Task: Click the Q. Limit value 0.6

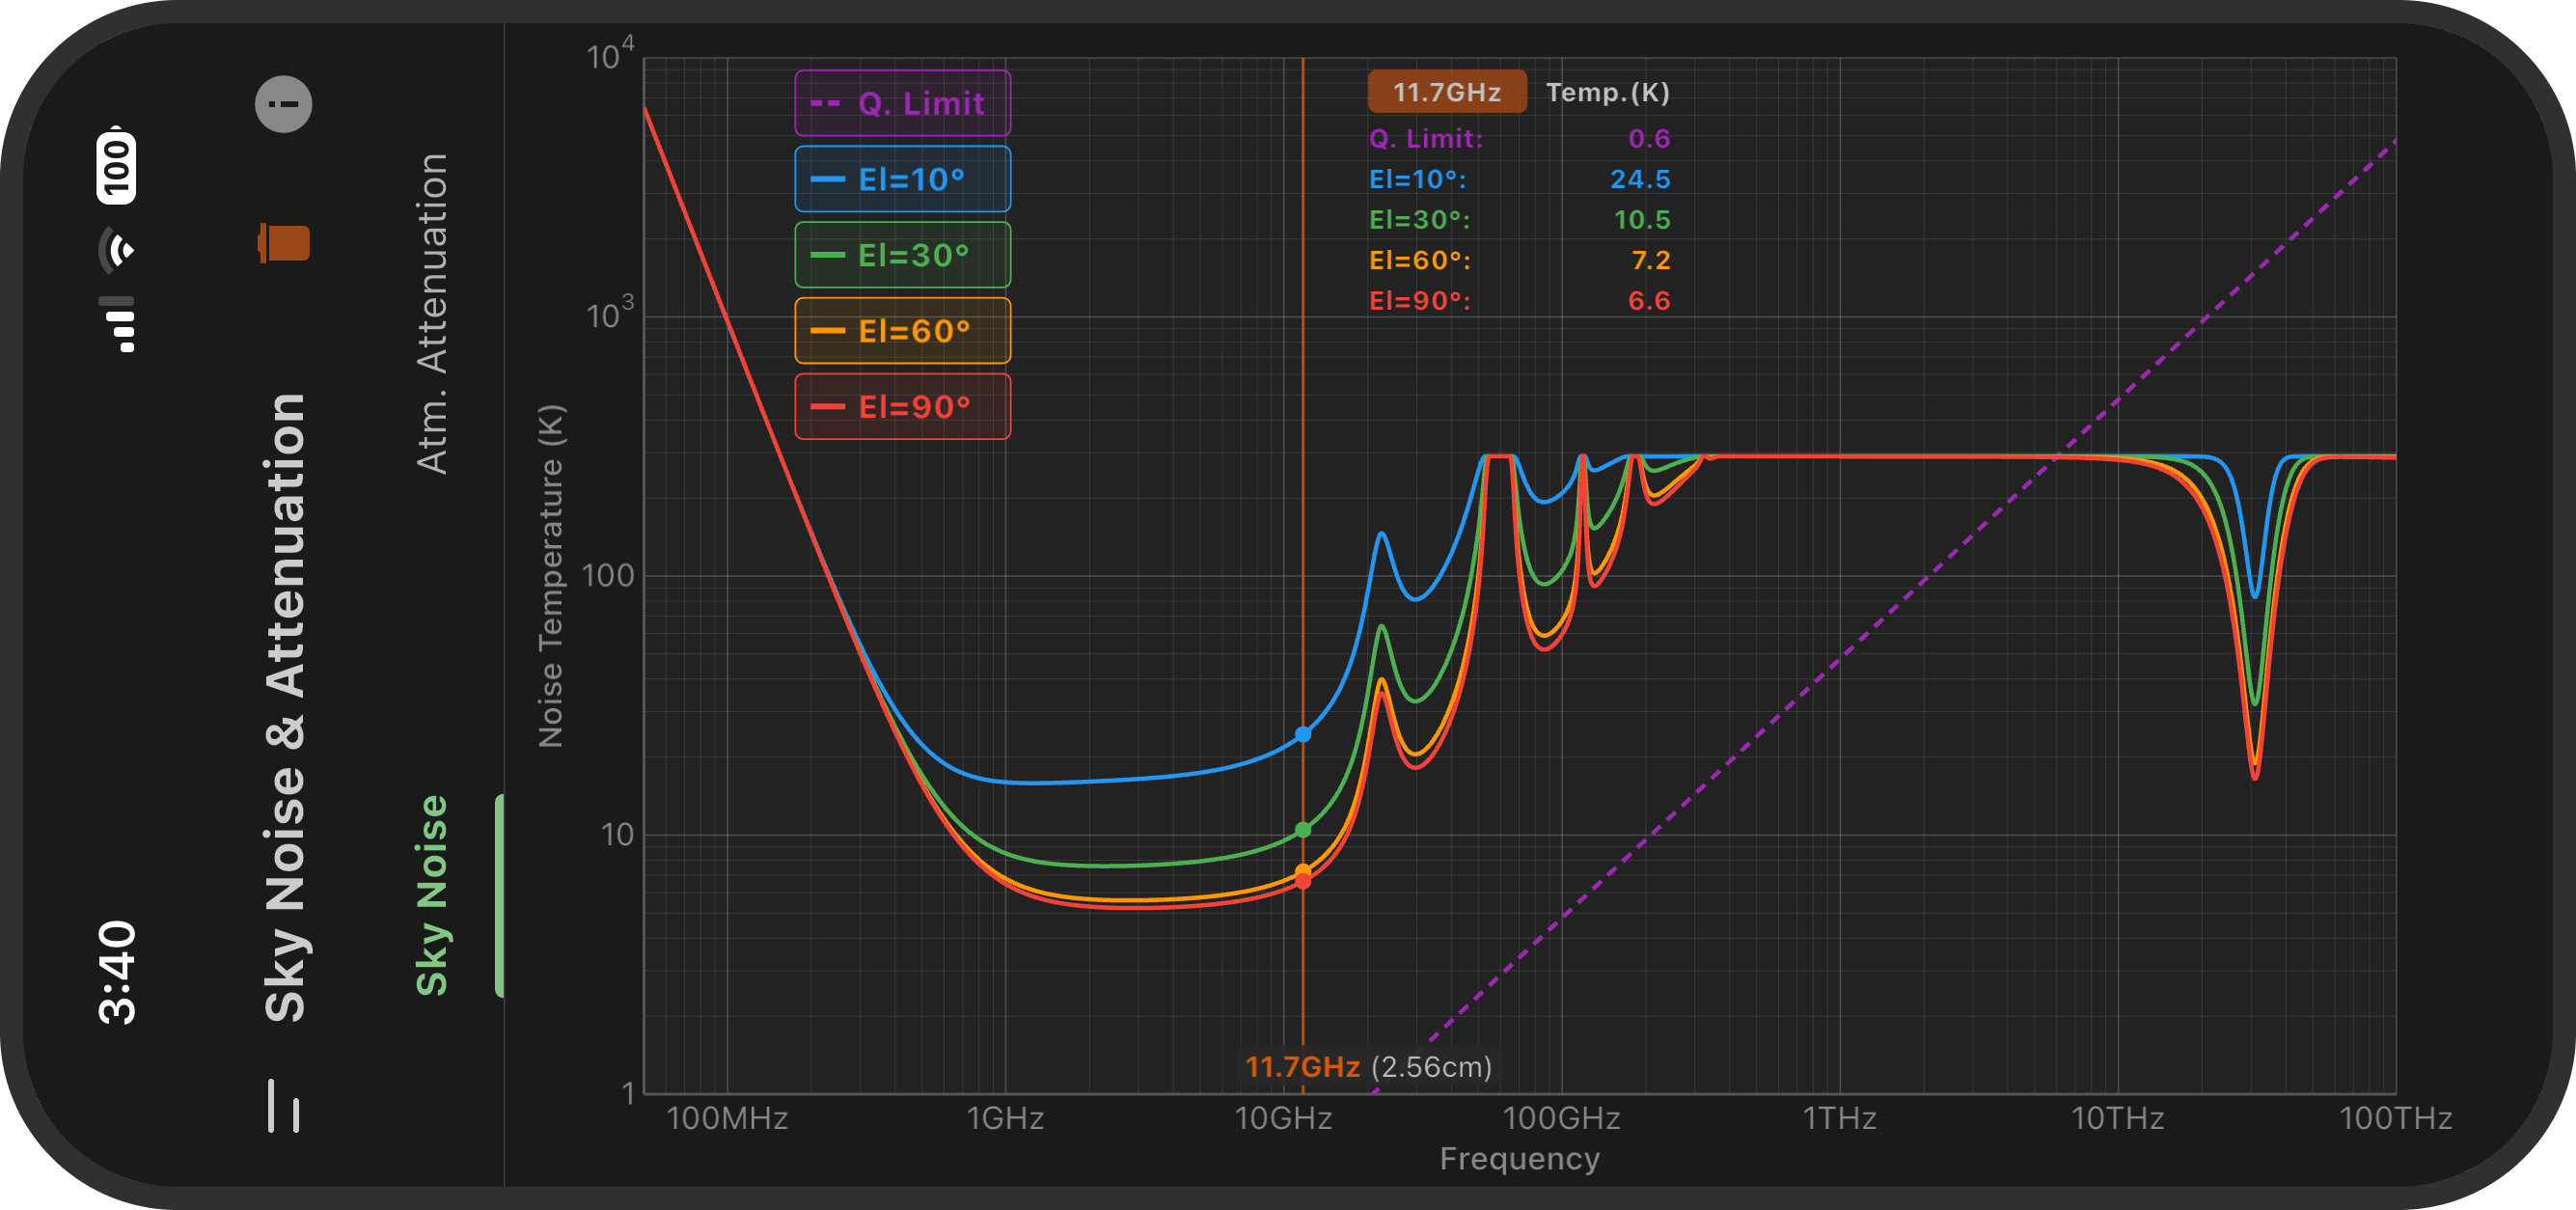Action: click(1648, 139)
